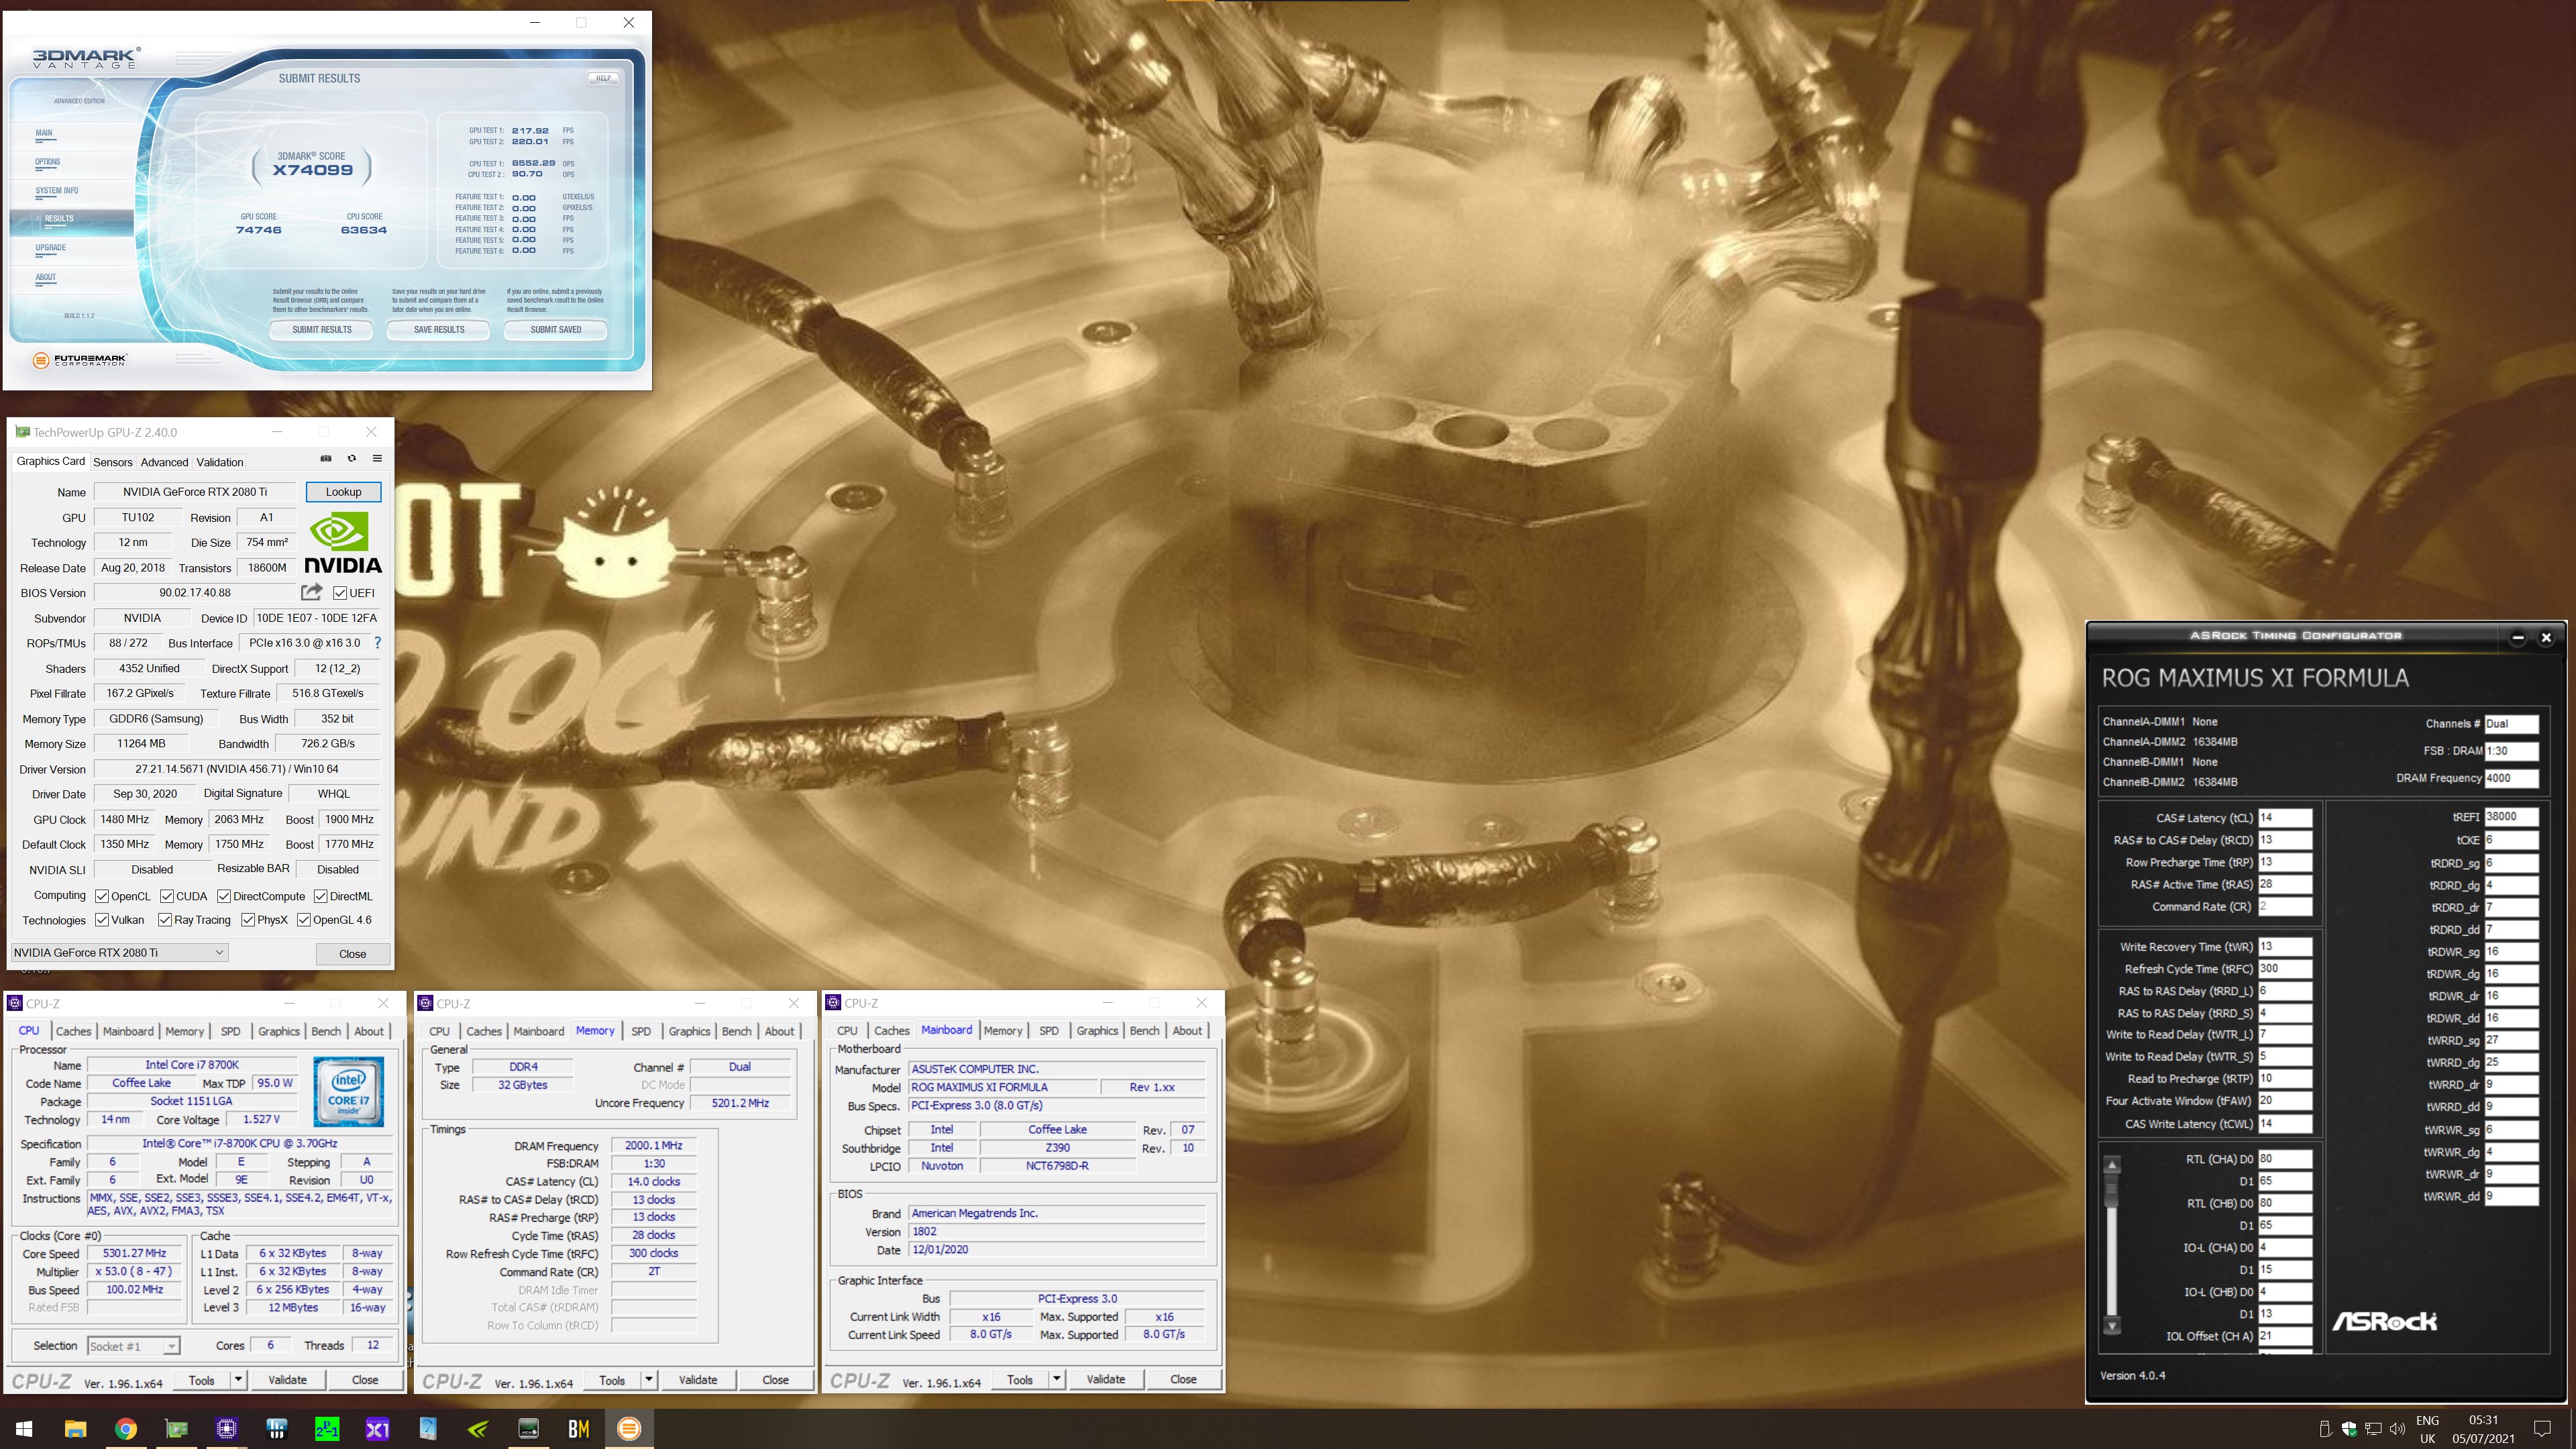This screenshot has width=2576, height=1449.
Task: Click the Bus Interface question mark in GPU-Z
Action: pyautogui.click(x=377, y=643)
